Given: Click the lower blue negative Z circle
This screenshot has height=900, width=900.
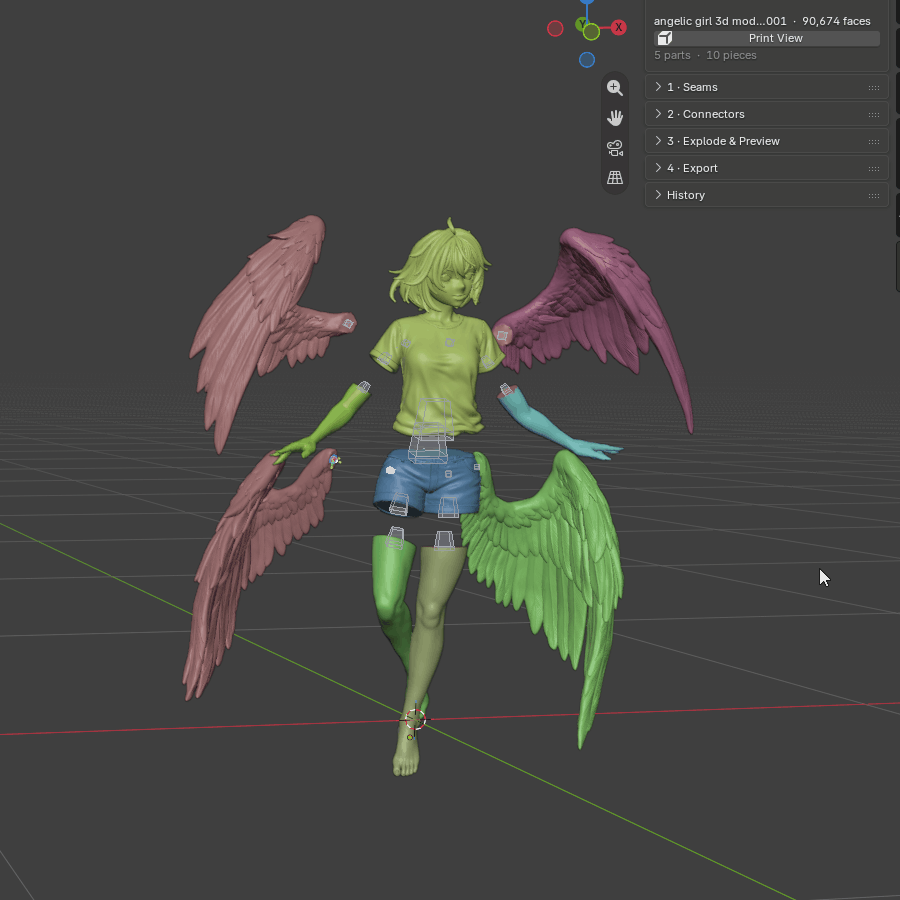Looking at the screenshot, I should point(587,60).
